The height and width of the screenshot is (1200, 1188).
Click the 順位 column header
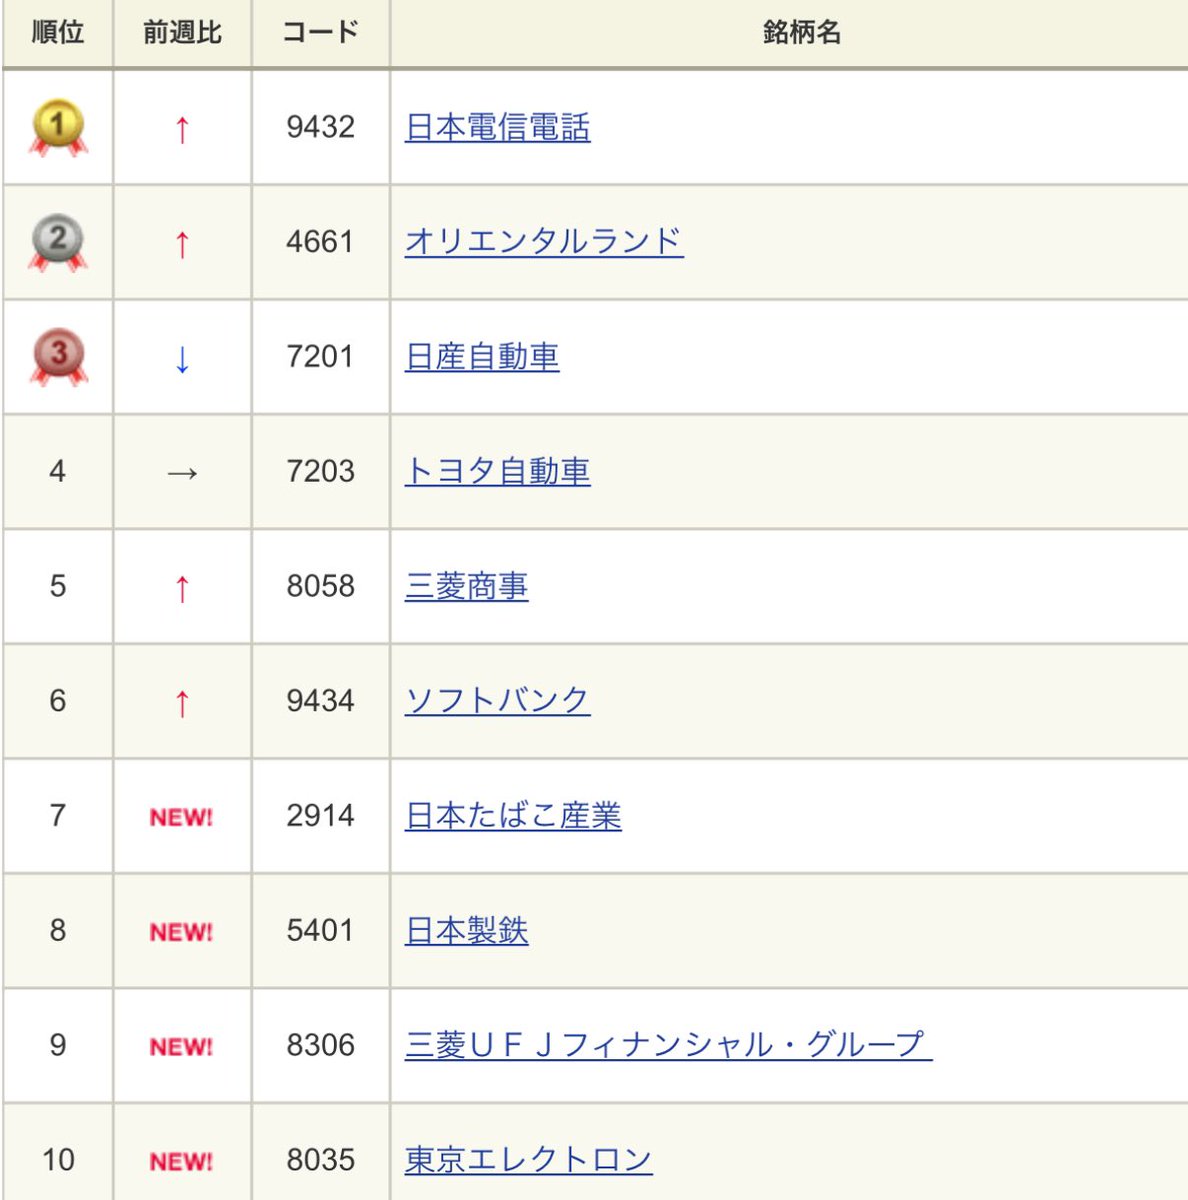click(x=58, y=33)
